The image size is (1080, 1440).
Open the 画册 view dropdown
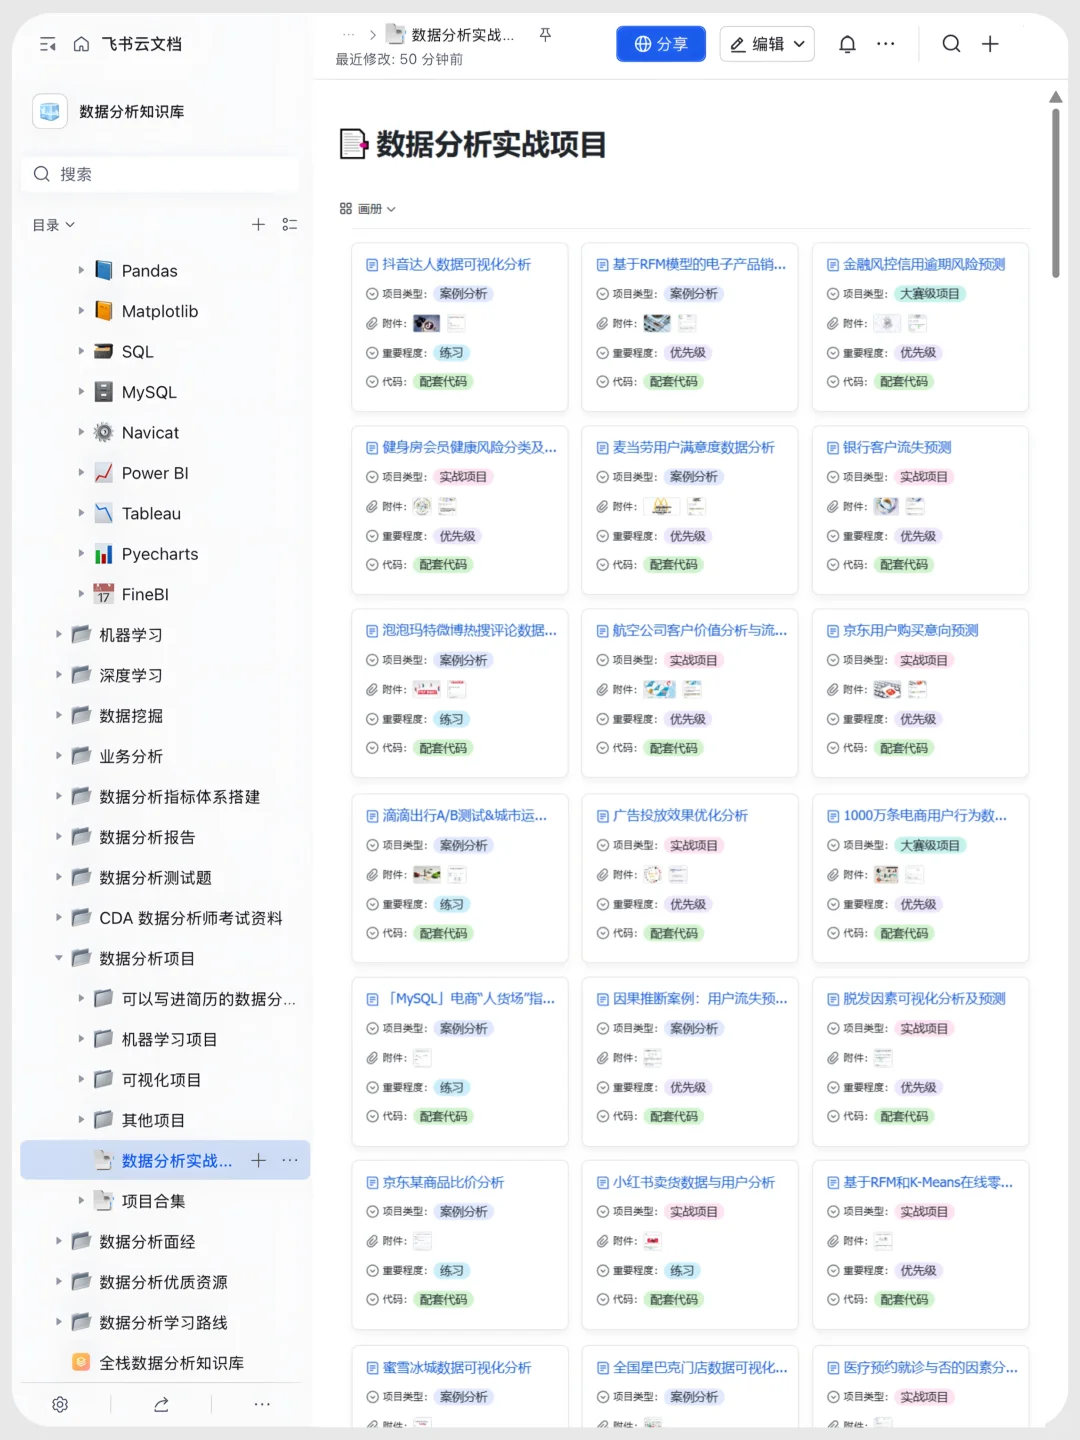pos(368,209)
